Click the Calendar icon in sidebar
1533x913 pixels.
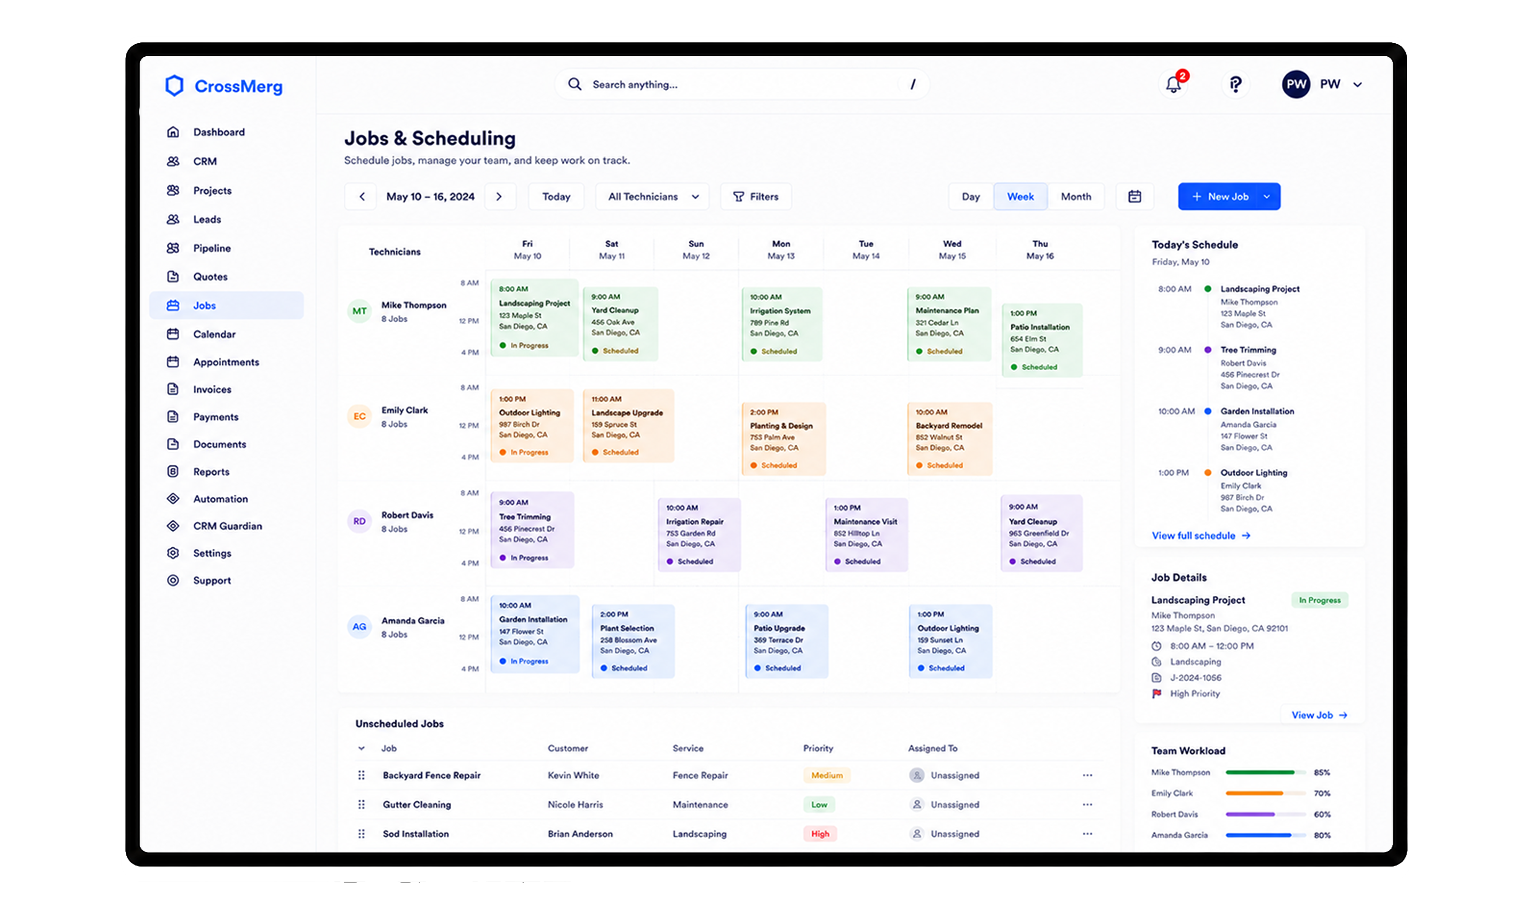coord(173,334)
